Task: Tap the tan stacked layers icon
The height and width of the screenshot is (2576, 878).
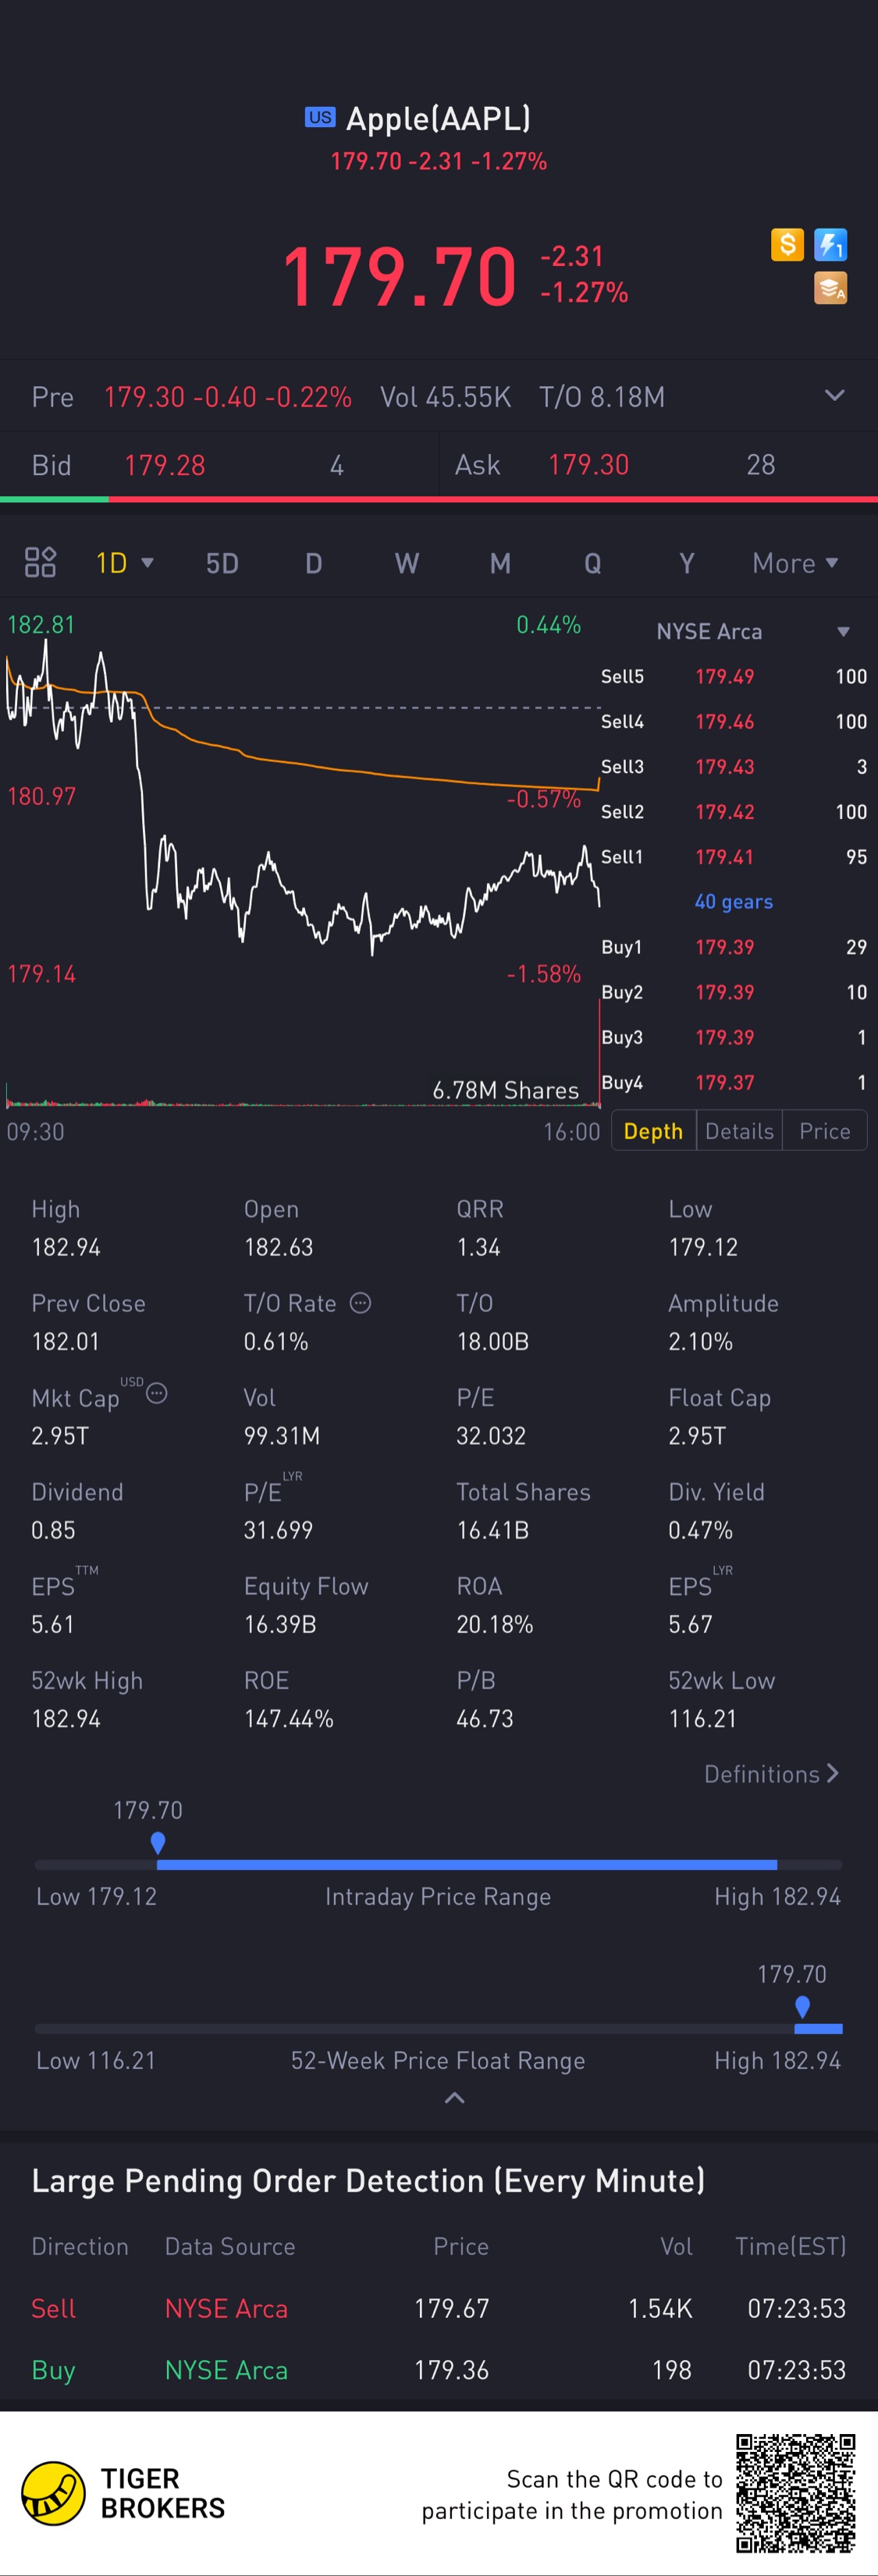Action: [830, 288]
